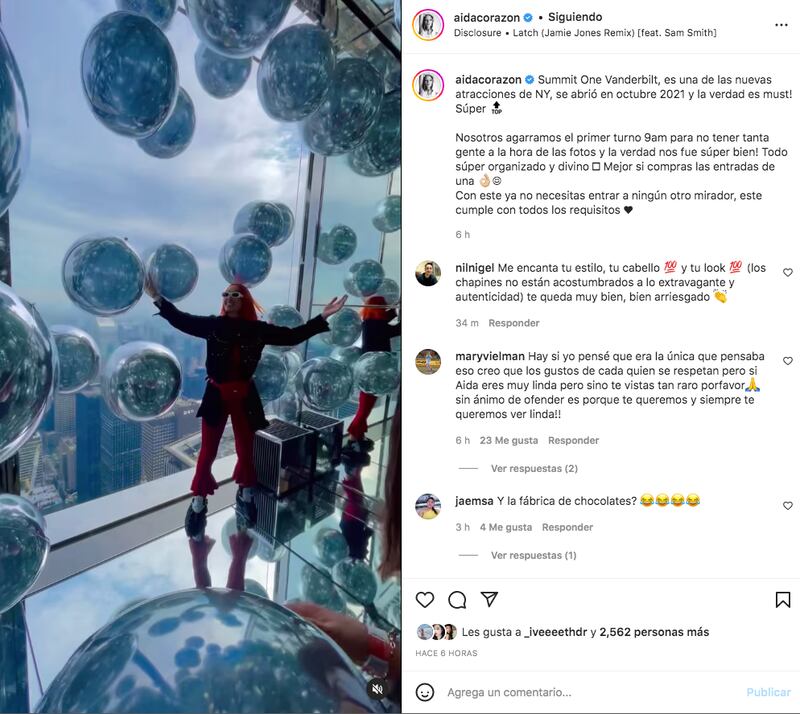This screenshot has height=714, width=800.
Task: Like jaemsa's comment heart
Action: pyautogui.click(x=788, y=505)
